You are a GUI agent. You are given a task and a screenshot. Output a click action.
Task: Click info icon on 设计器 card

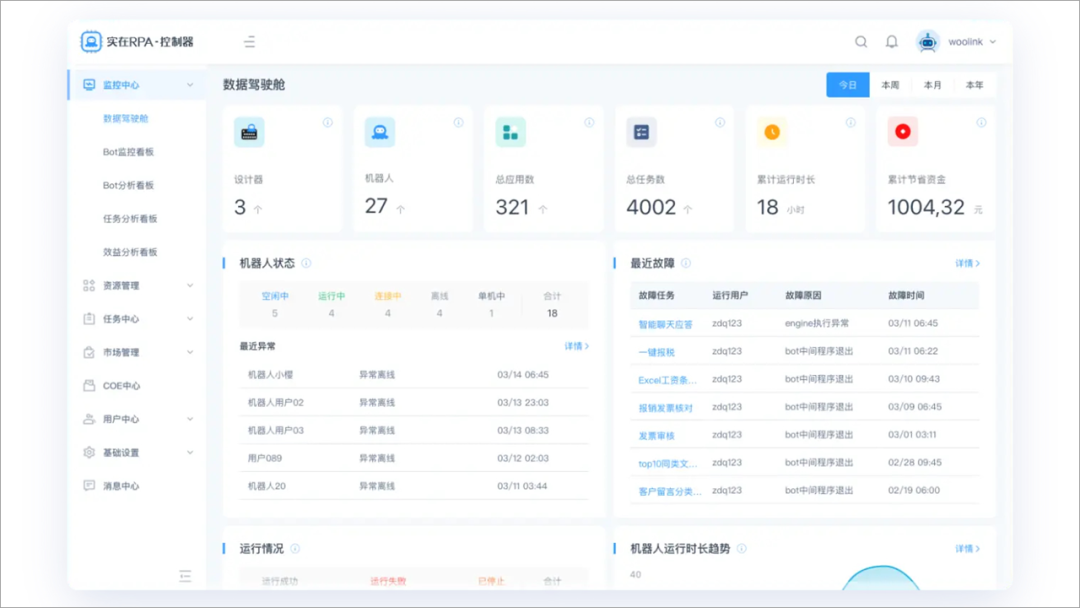click(x=328, y=123)
